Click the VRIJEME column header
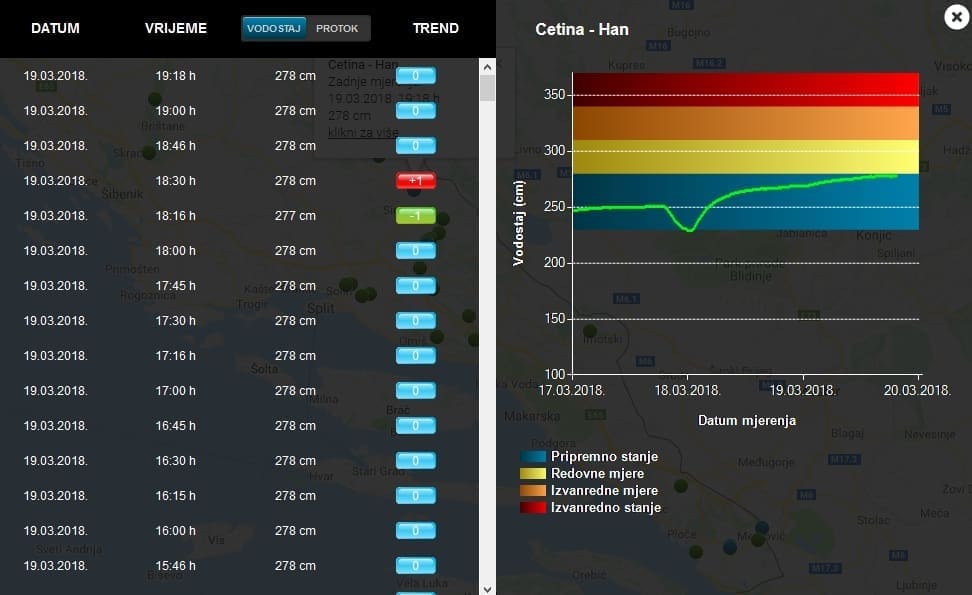Screen dimensions: 972x595 tap(176, 28)
